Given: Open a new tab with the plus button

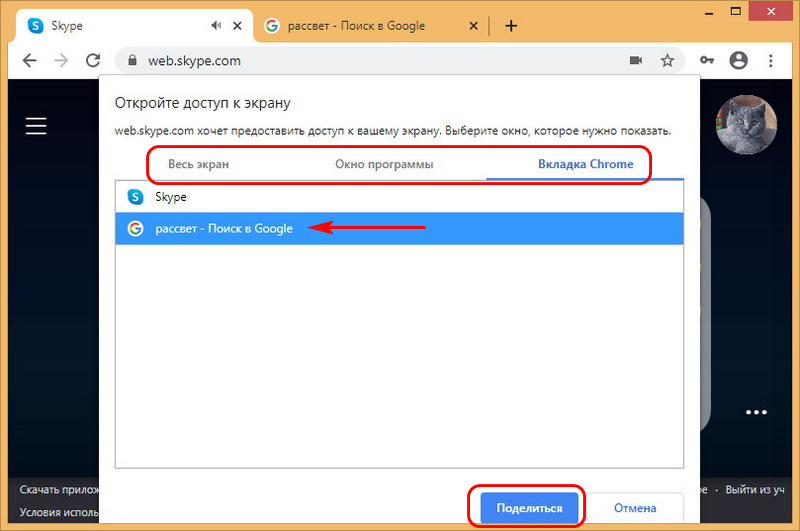Looking at the screenshot, I should pos(511,26).
